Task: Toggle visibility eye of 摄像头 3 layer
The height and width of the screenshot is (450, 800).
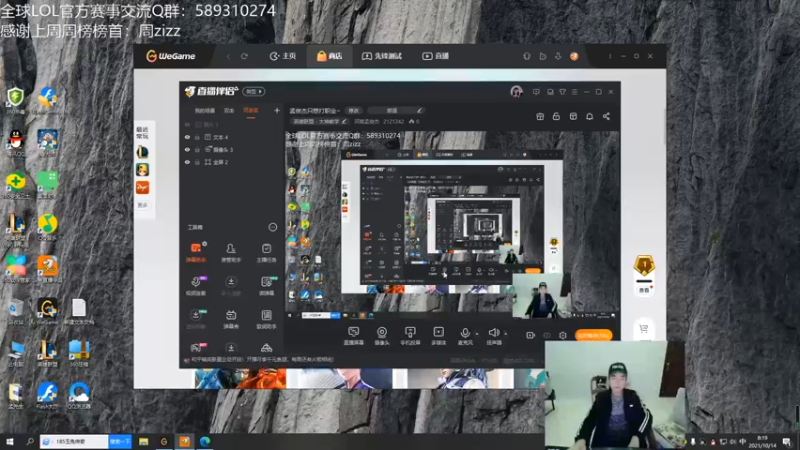Action: (187, 149)
